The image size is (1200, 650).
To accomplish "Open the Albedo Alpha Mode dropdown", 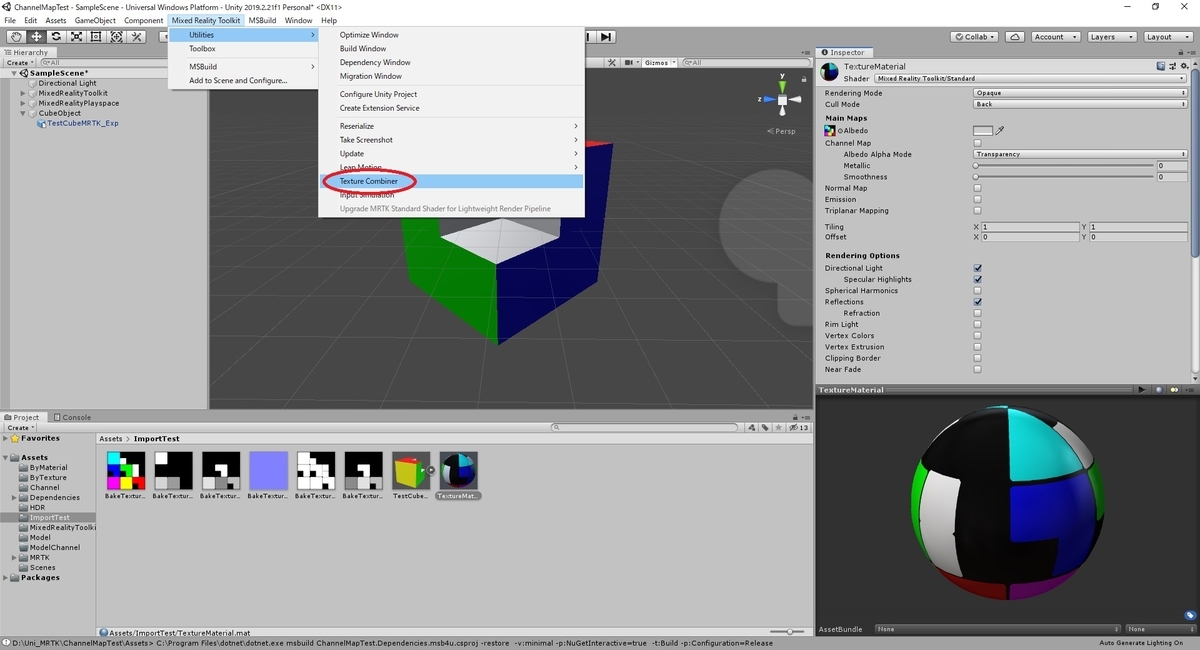I will point(1080,154).
